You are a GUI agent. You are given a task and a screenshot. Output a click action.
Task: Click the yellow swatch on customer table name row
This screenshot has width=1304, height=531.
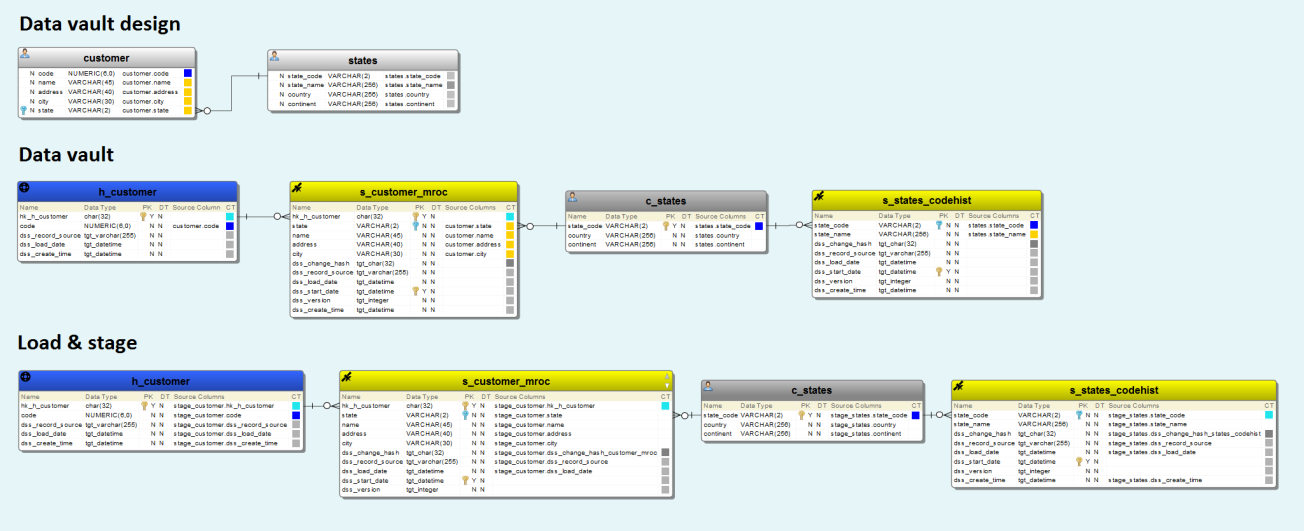point(187,83)
